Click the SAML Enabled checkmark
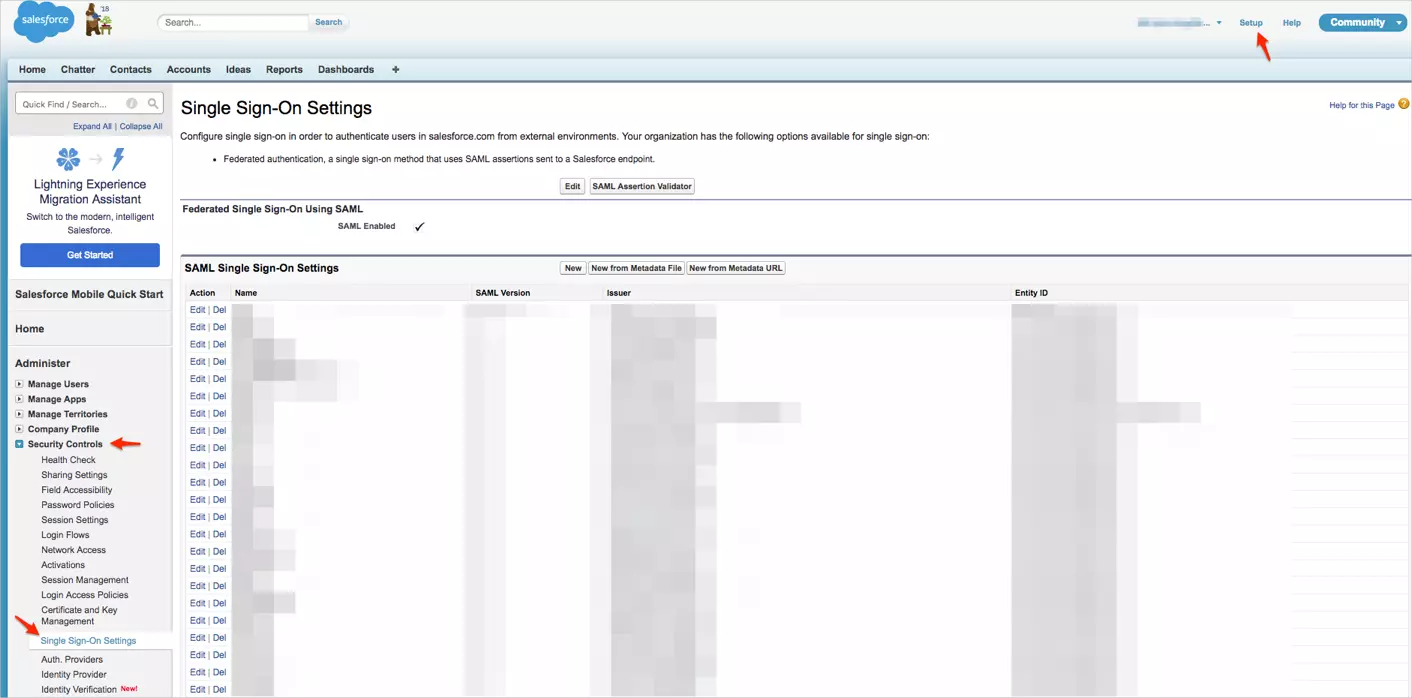 tap(419, 226)
